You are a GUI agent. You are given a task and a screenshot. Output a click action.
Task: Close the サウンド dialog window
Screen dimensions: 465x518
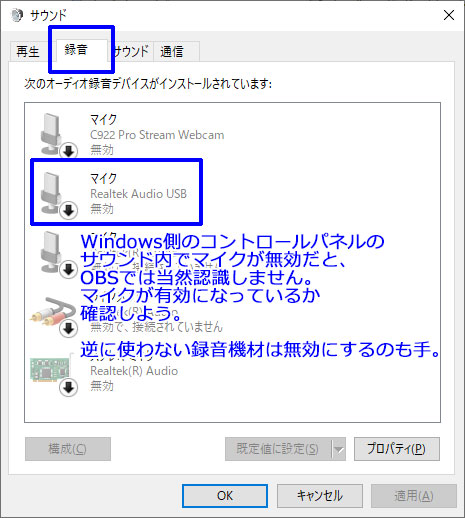[449, 15]
